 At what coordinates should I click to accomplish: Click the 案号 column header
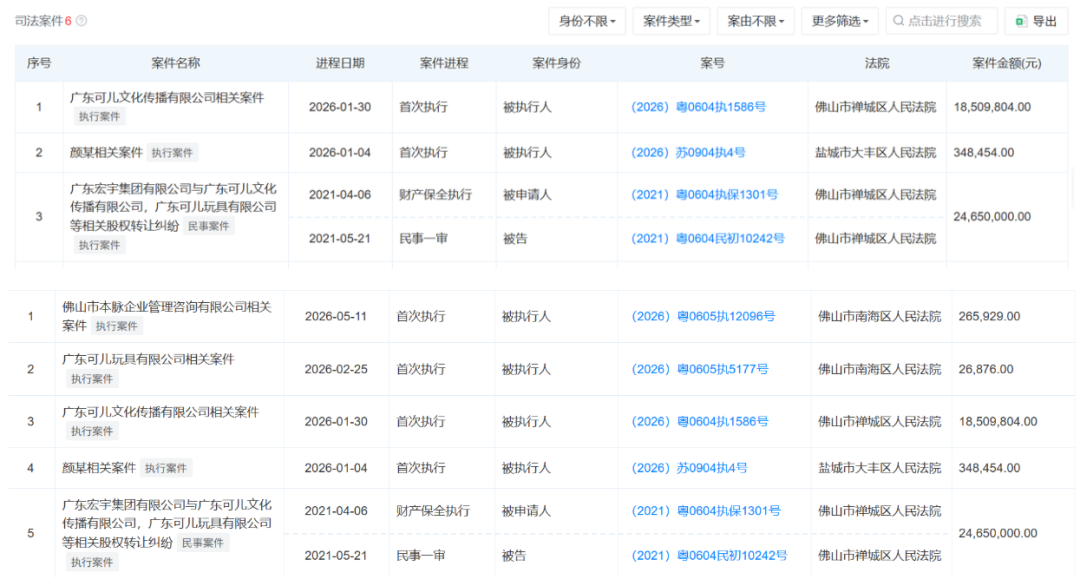712,63
